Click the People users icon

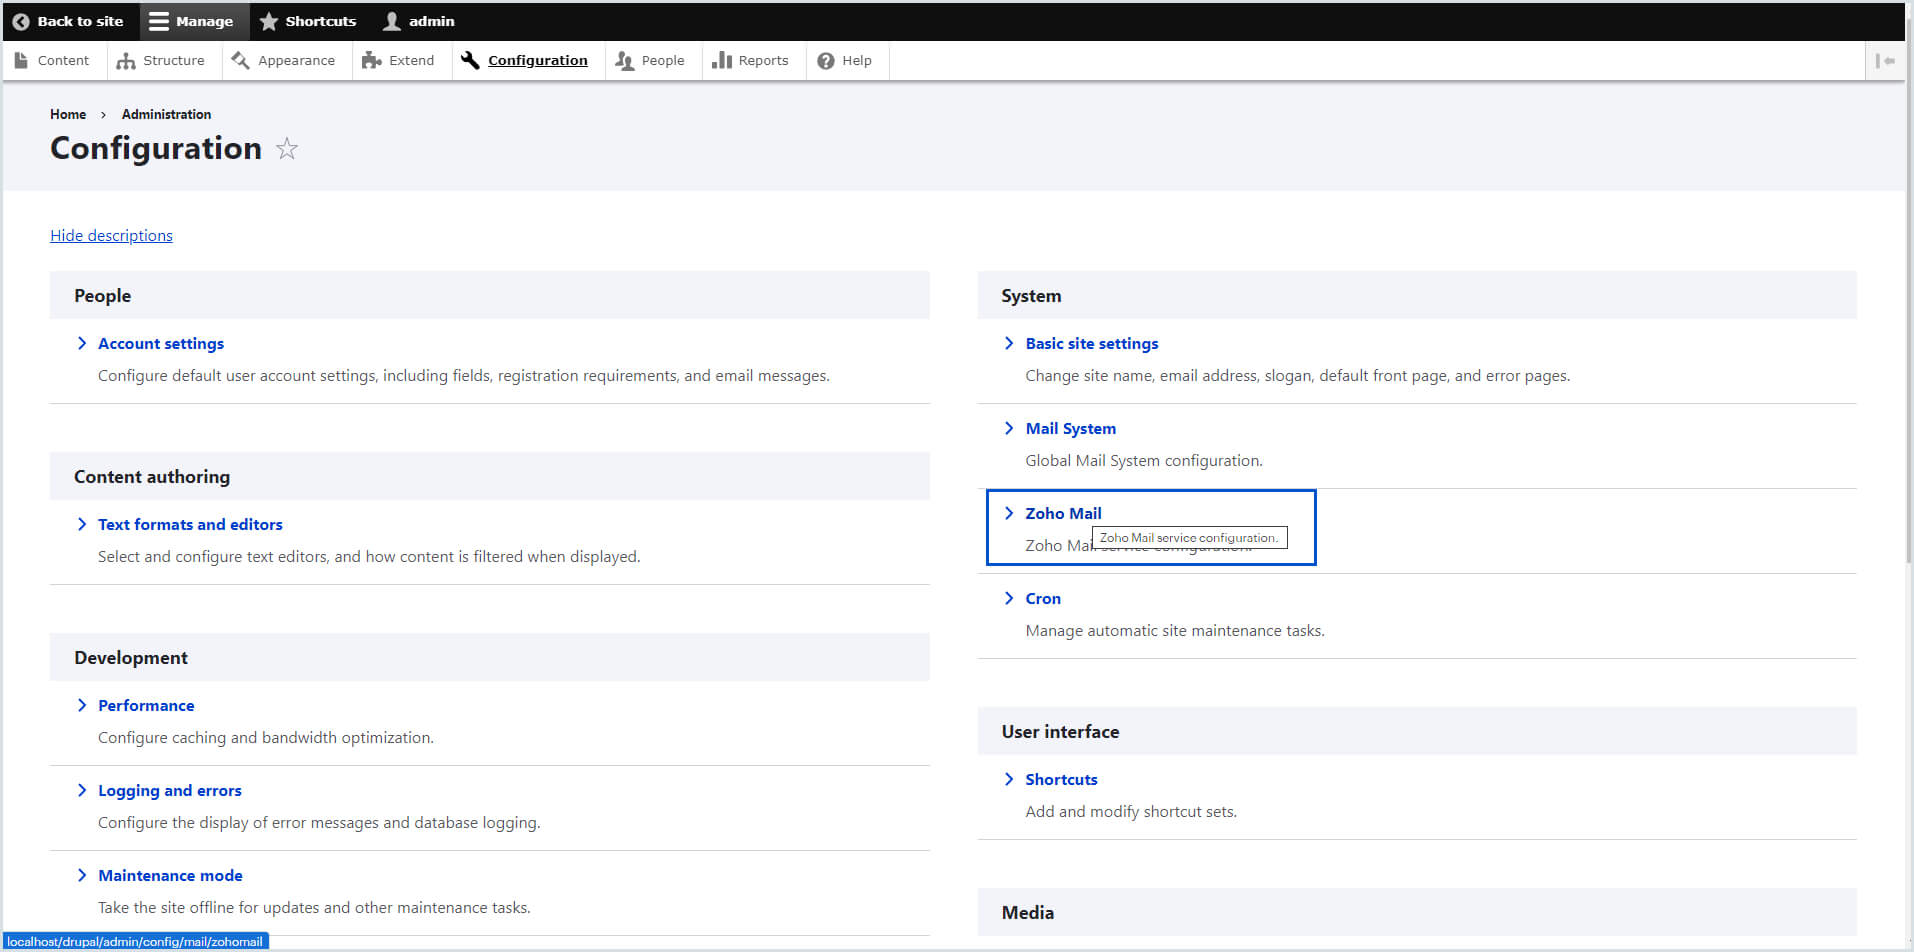[x=625, y=61]
